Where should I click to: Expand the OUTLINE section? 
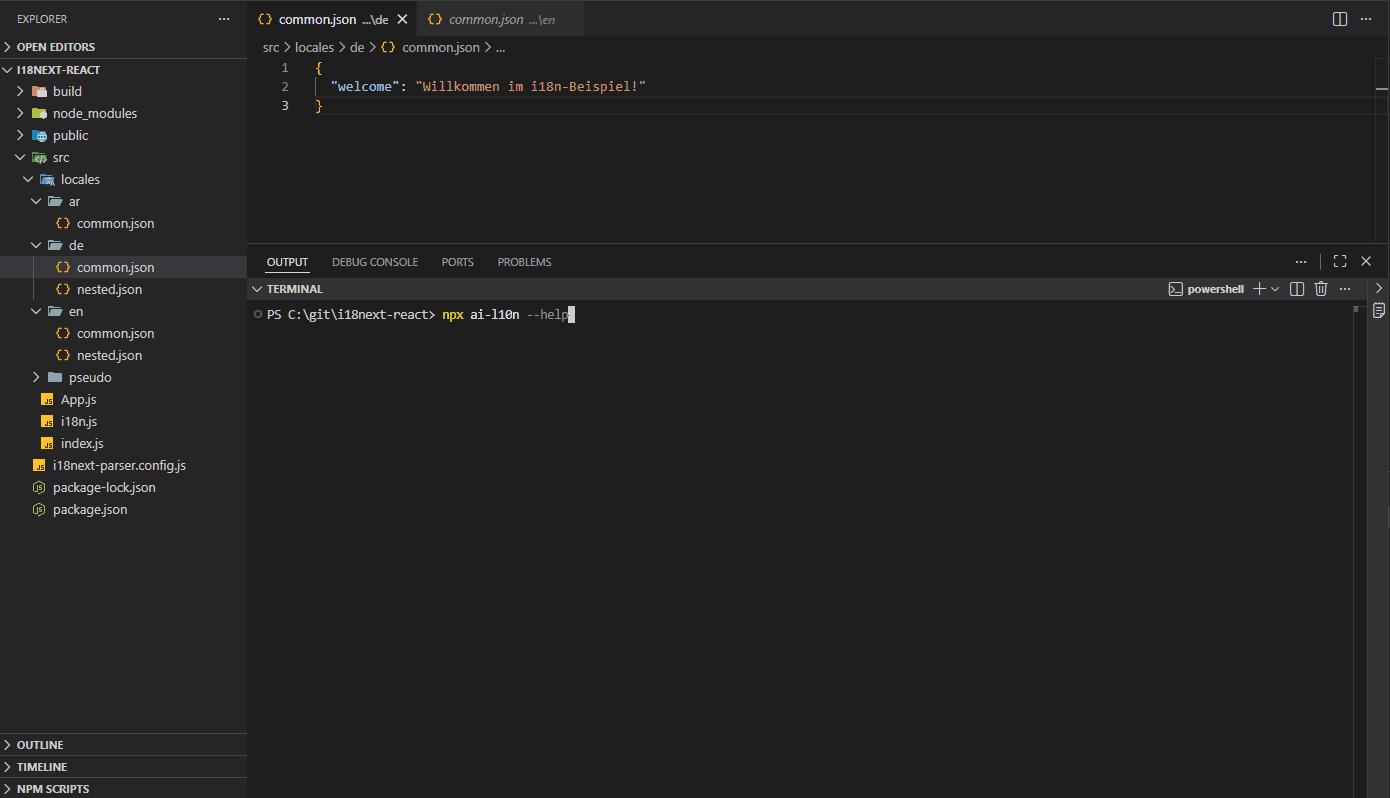tap(123, 745)
